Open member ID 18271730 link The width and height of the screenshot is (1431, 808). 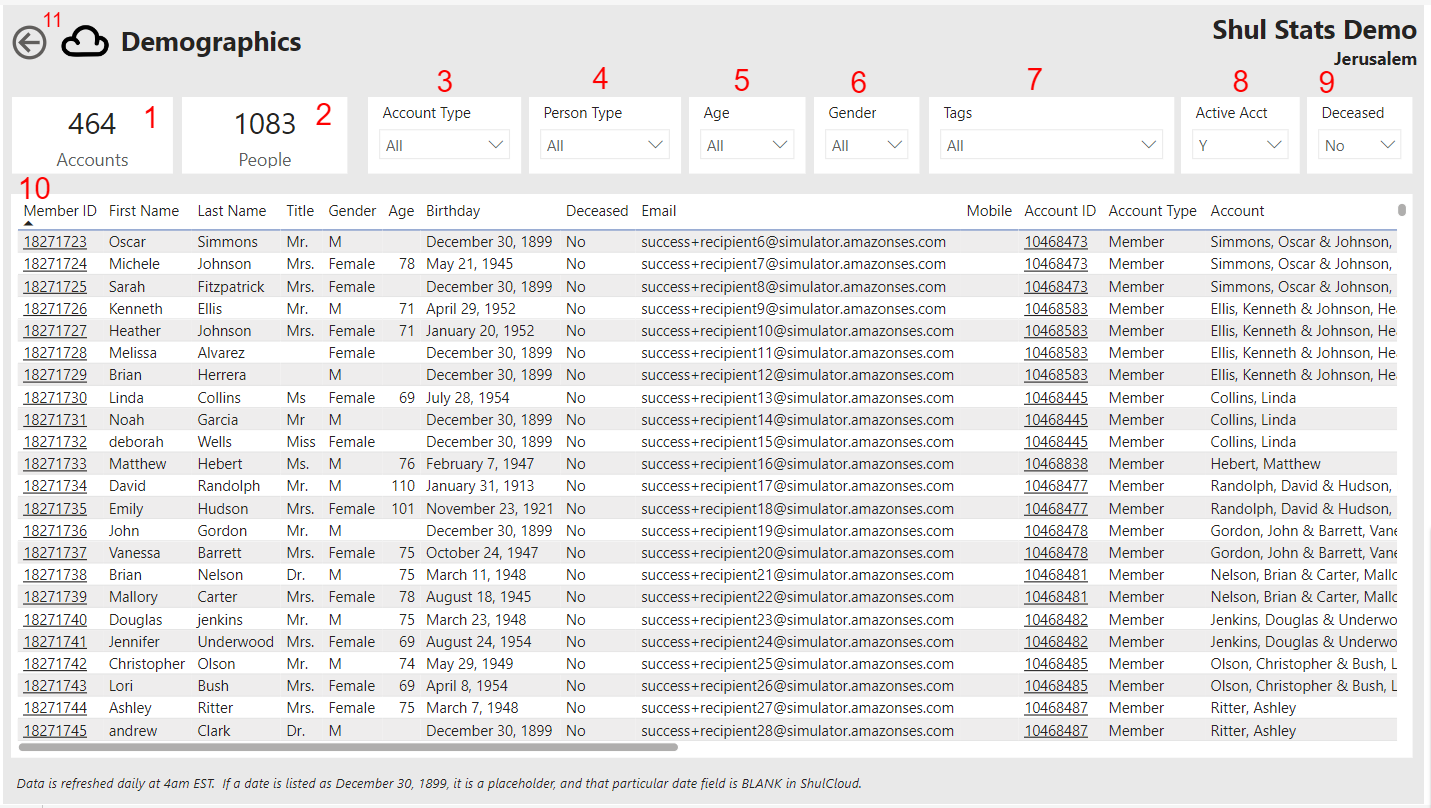click(x=55, y=398)
